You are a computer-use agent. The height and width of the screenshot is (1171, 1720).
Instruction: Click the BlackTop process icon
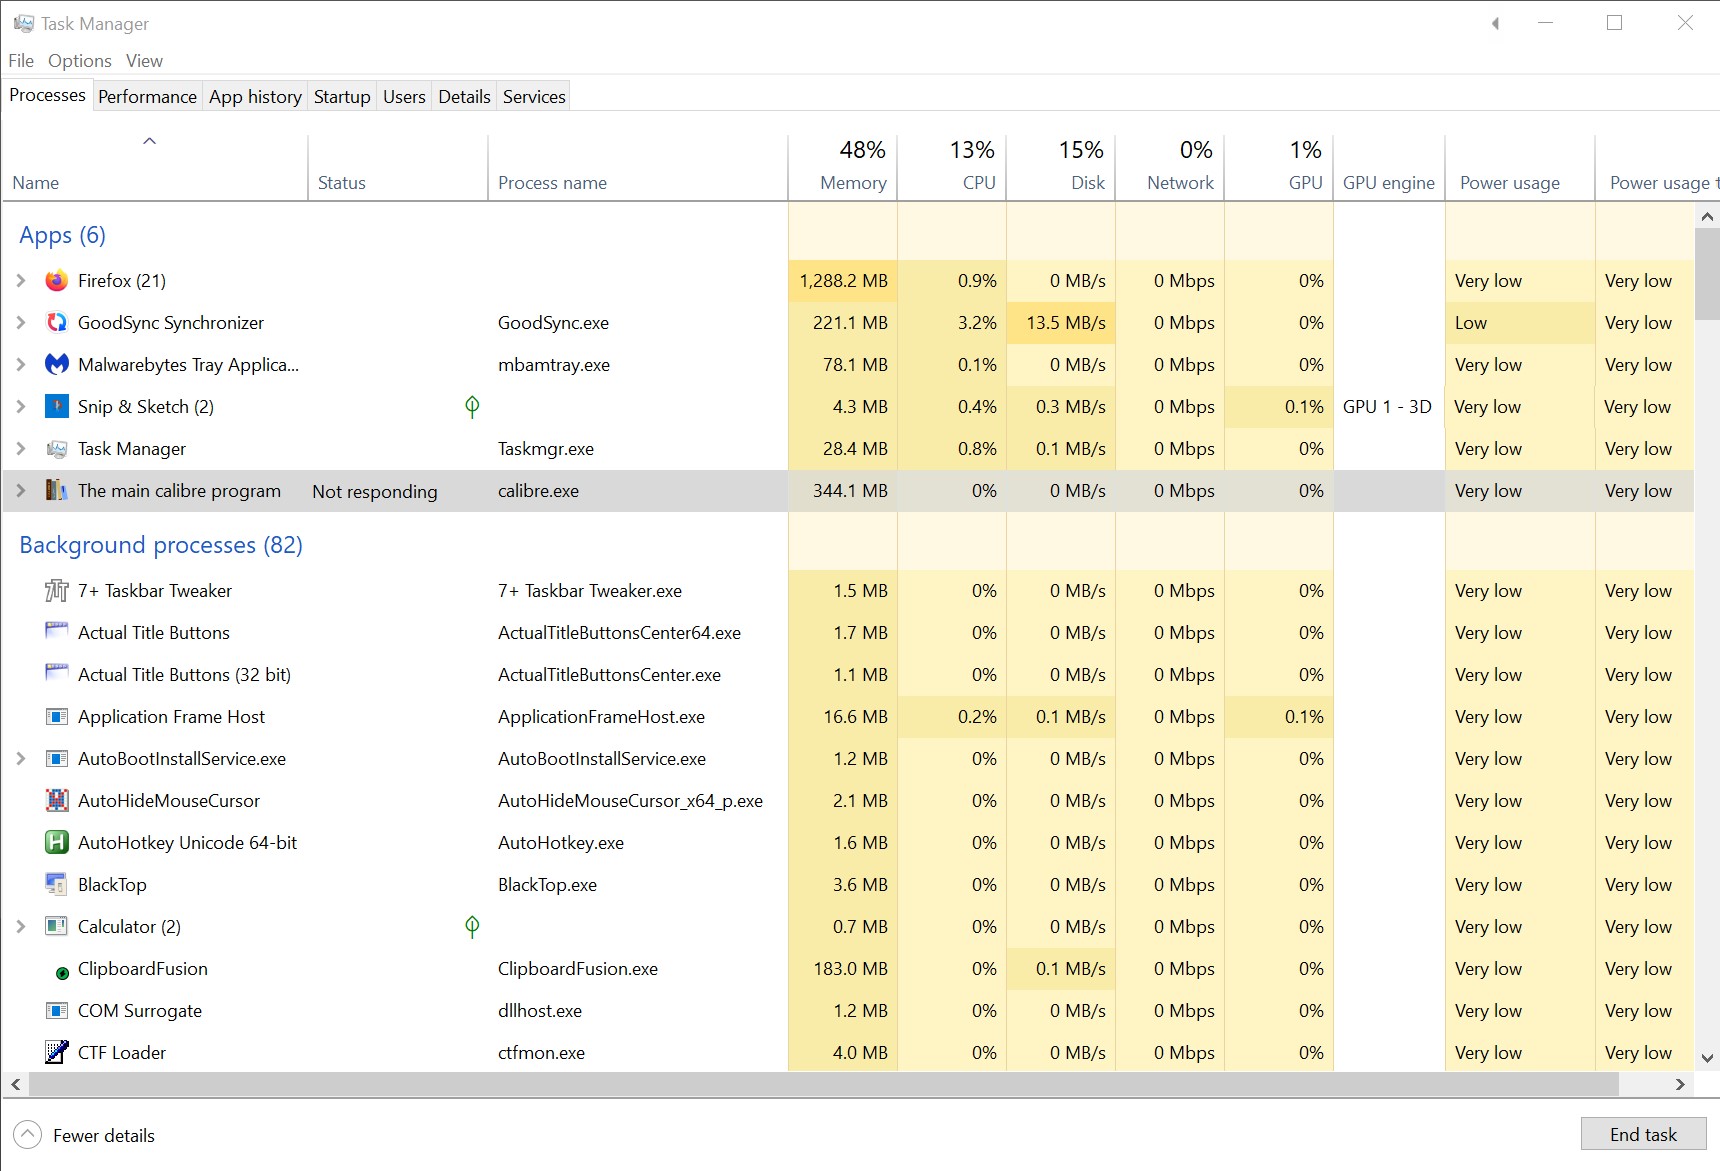coord(57,885)
